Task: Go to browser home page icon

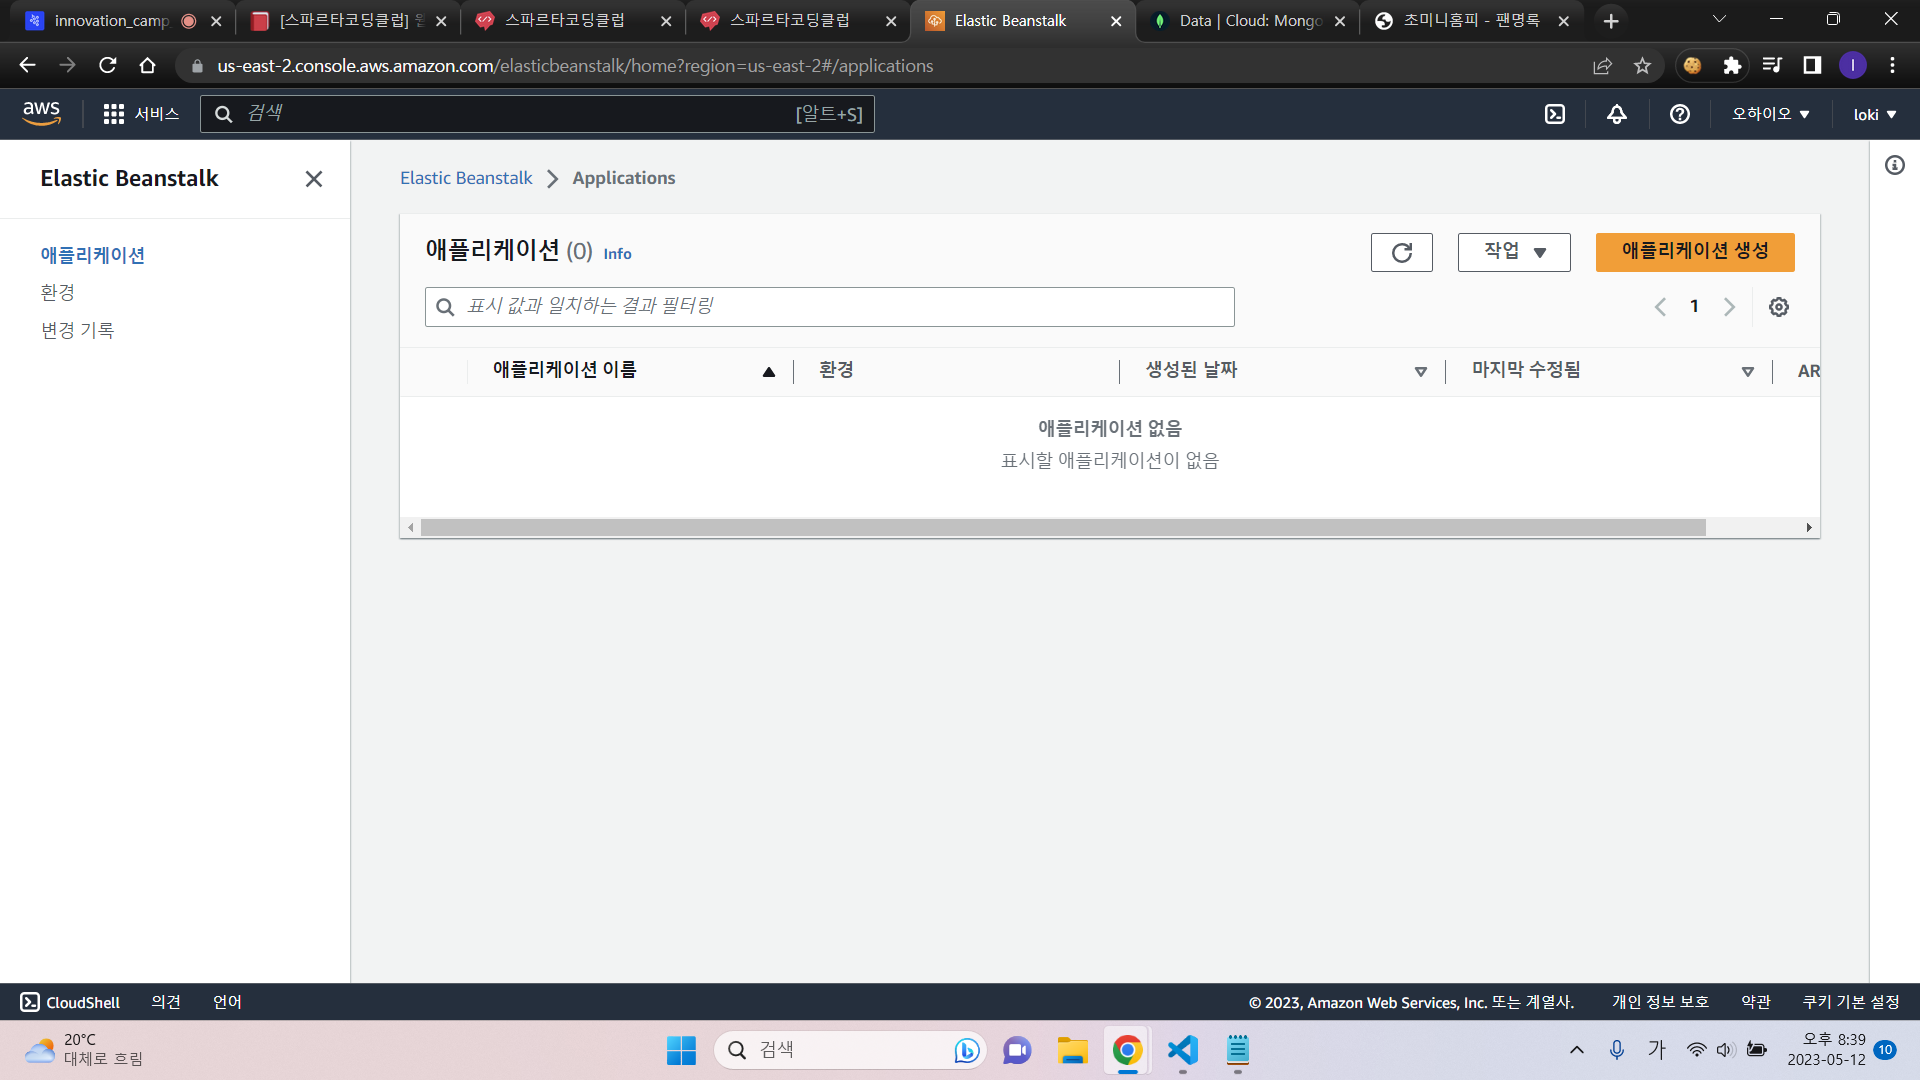Action: (x=148, y=65)
